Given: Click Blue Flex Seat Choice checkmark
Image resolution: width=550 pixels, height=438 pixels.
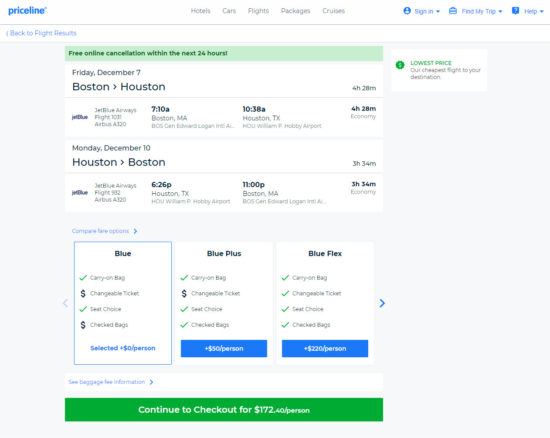Looking at the screenshot, I should coord(285,309).
